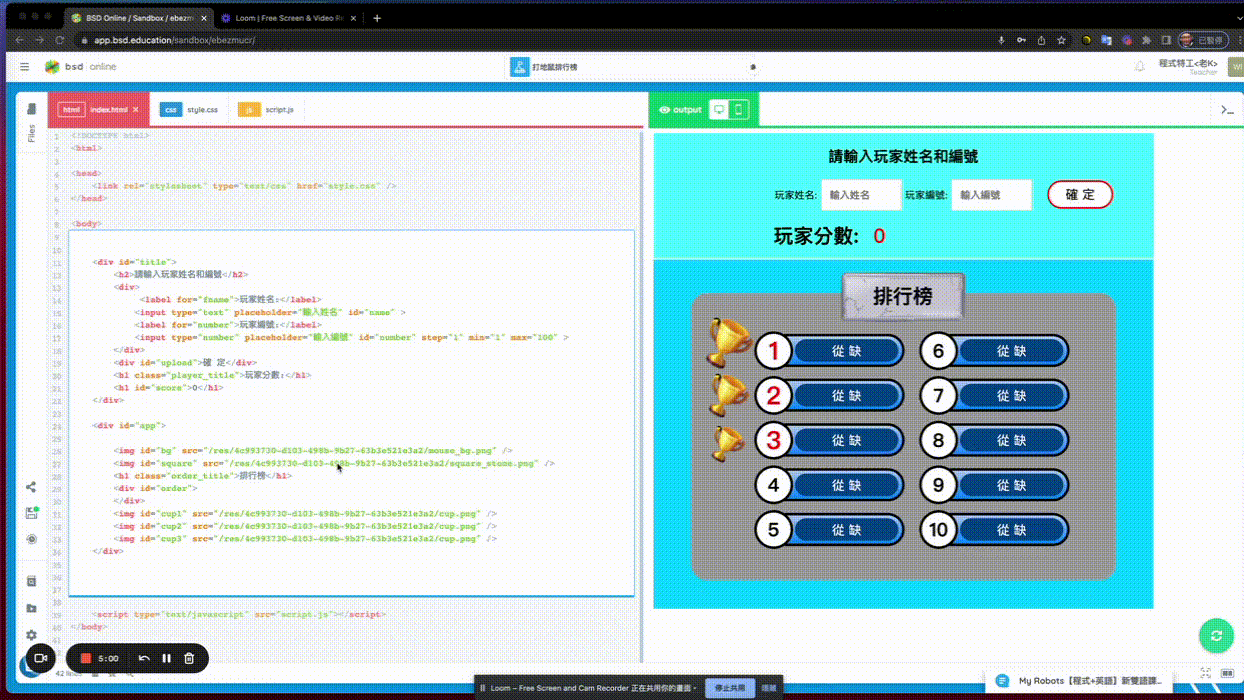Delete the Loom recording with trash icon

189,658
